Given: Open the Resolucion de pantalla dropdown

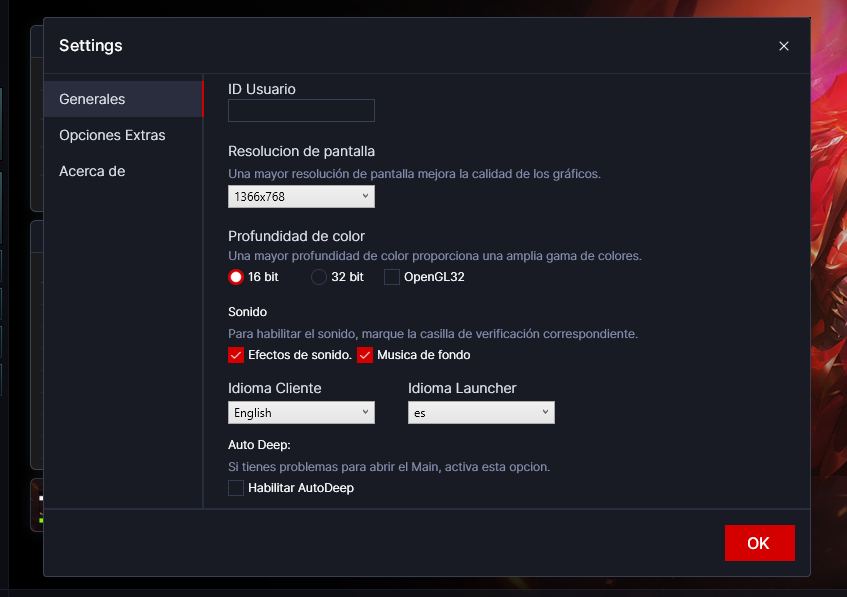Looking at the screenshot, I should coord(301,197).
